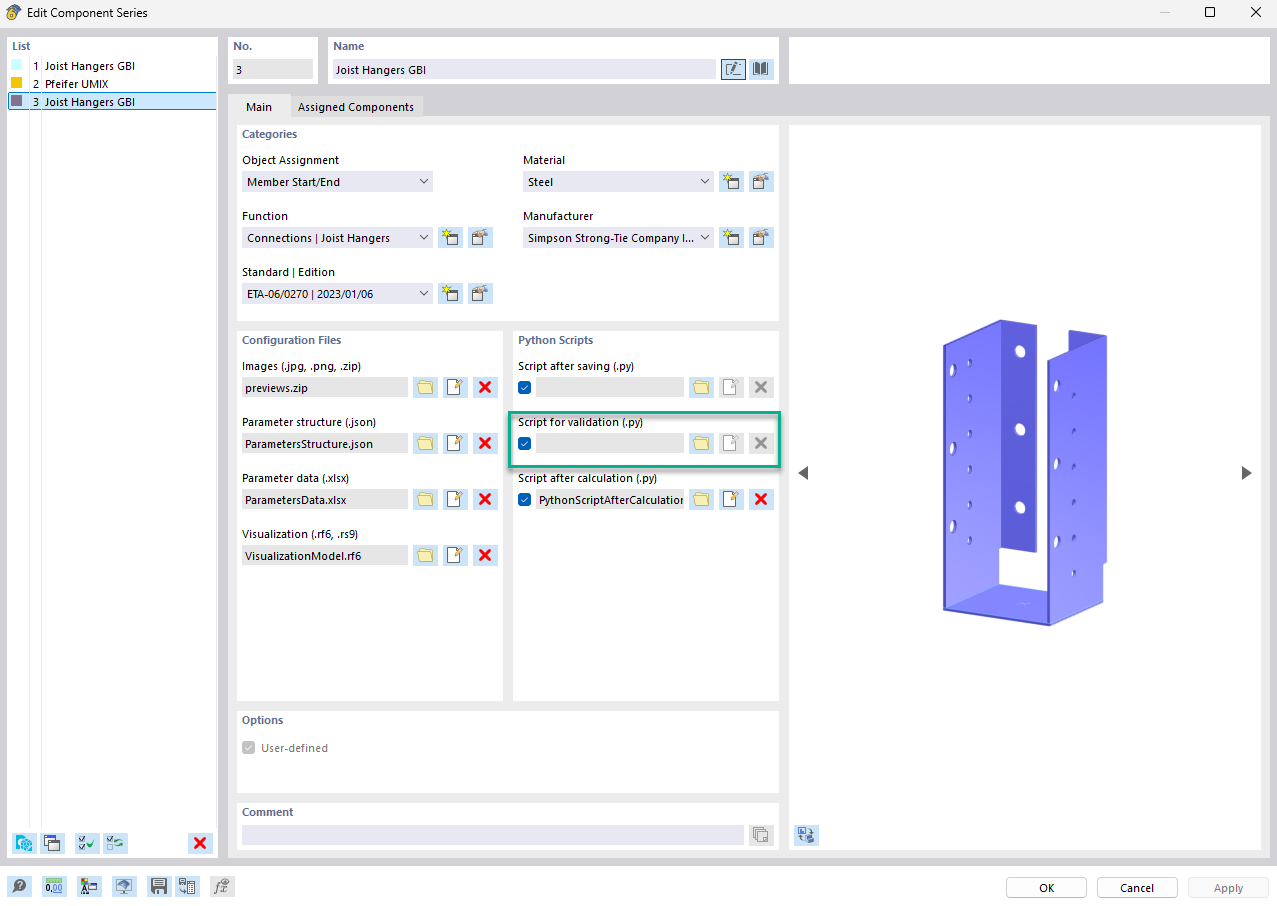Create new Manufacturer entry icon

732,238
